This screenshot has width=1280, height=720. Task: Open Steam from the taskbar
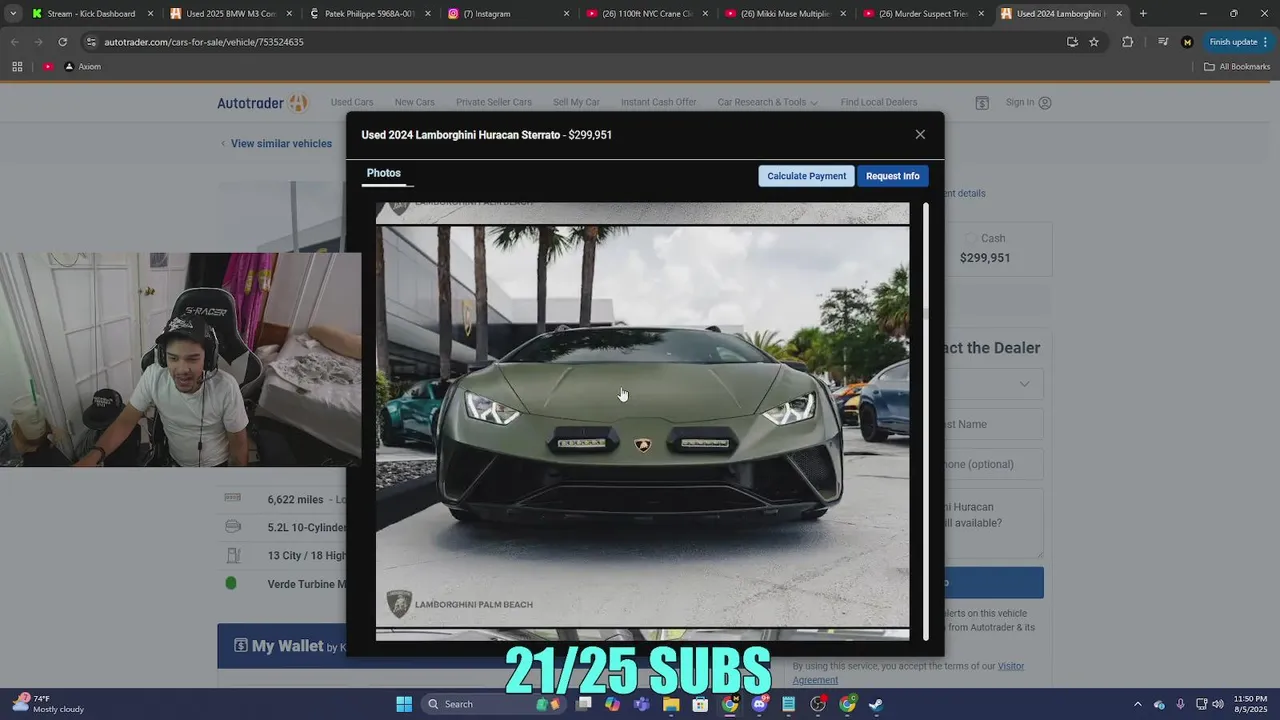click(876, 704)
